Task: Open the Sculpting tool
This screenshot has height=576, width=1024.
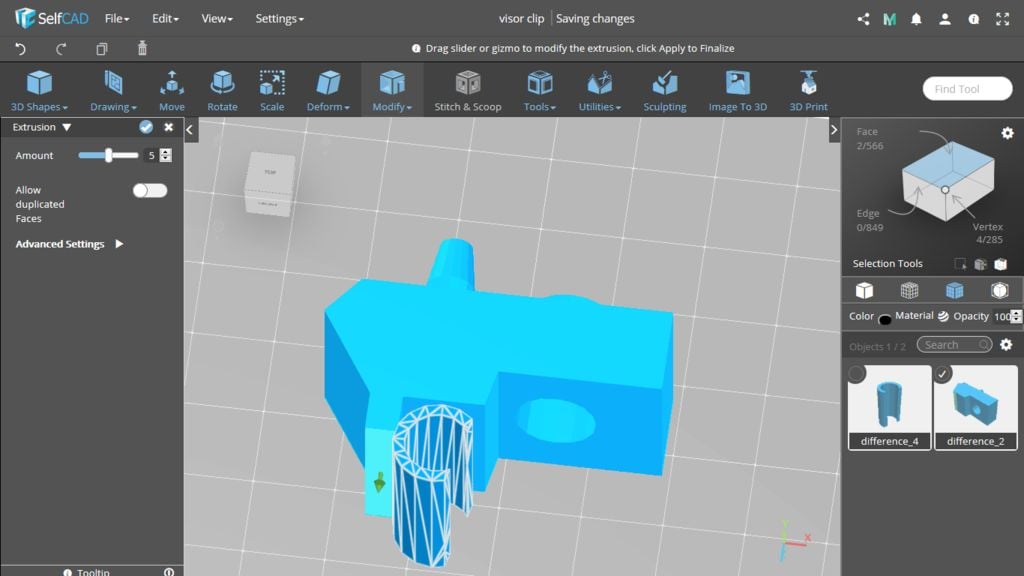Action: coord(664,90)
